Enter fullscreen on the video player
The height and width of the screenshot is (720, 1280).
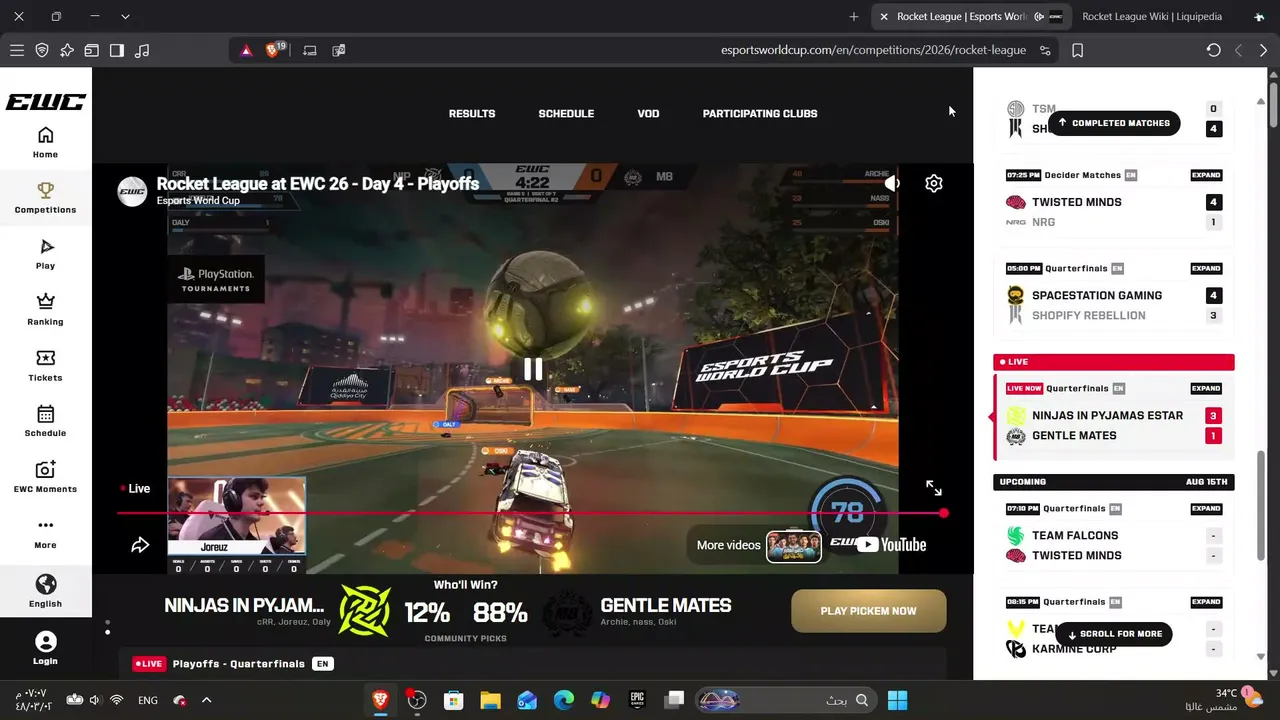coord(934,488)
